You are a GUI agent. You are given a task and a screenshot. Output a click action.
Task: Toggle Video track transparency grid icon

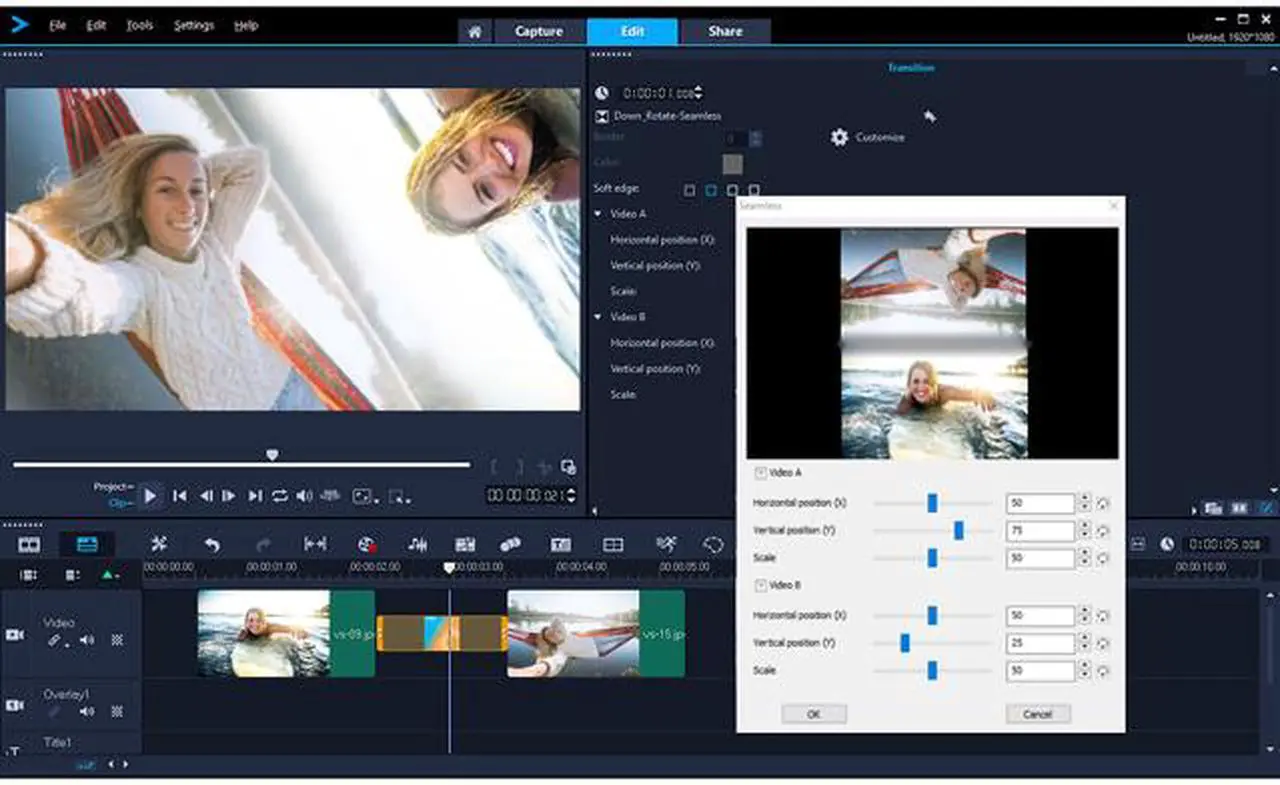117,640
